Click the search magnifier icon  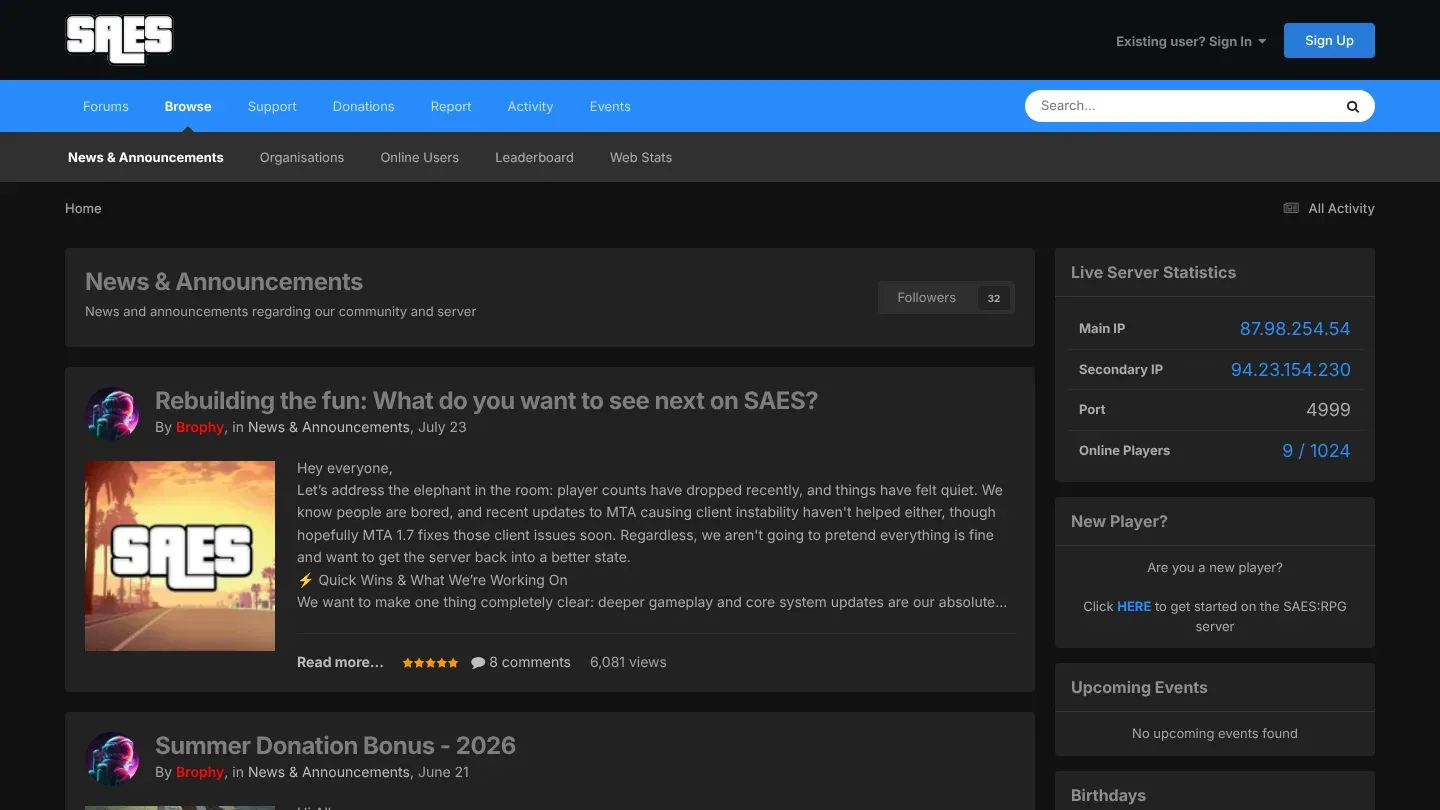(x=1353, y=106)
